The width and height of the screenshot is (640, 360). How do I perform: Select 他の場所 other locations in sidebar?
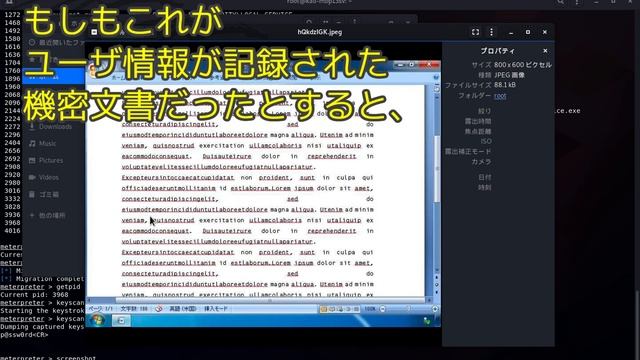tap(52, 215)
